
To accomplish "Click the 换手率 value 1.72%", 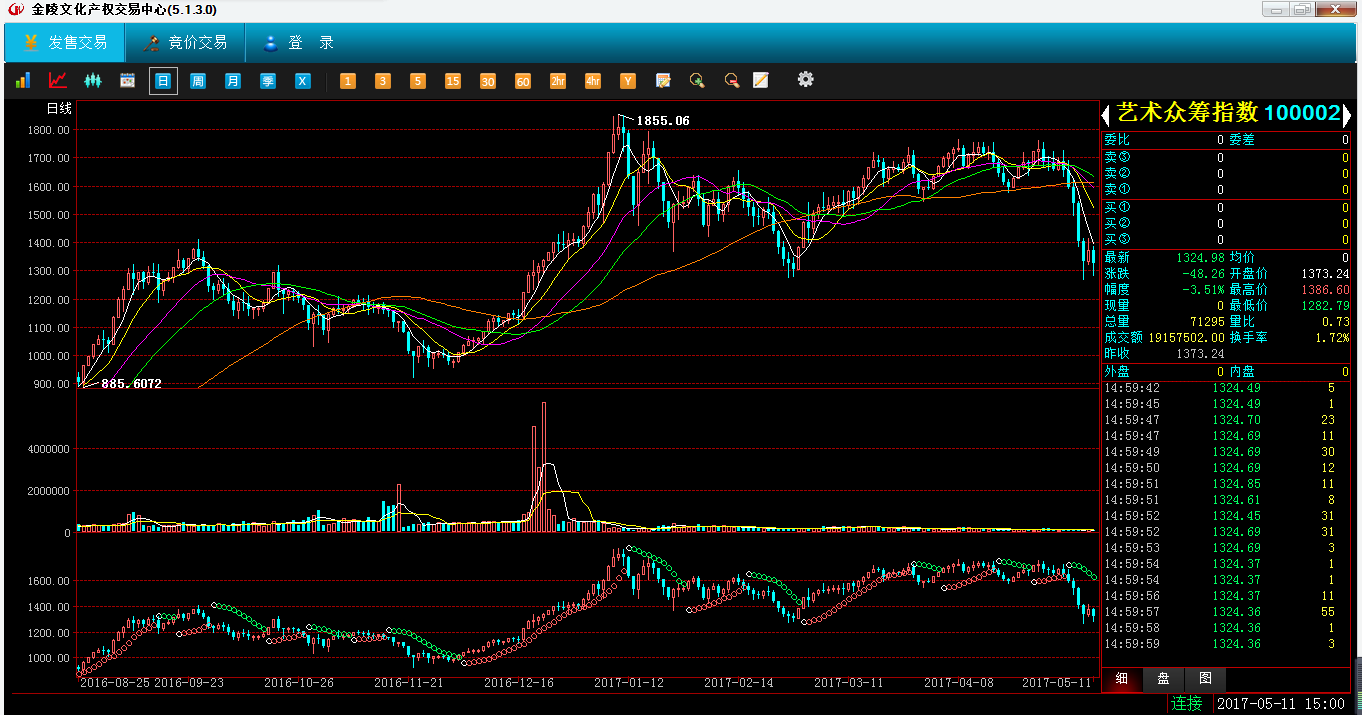I will (x=1333, y=337).
